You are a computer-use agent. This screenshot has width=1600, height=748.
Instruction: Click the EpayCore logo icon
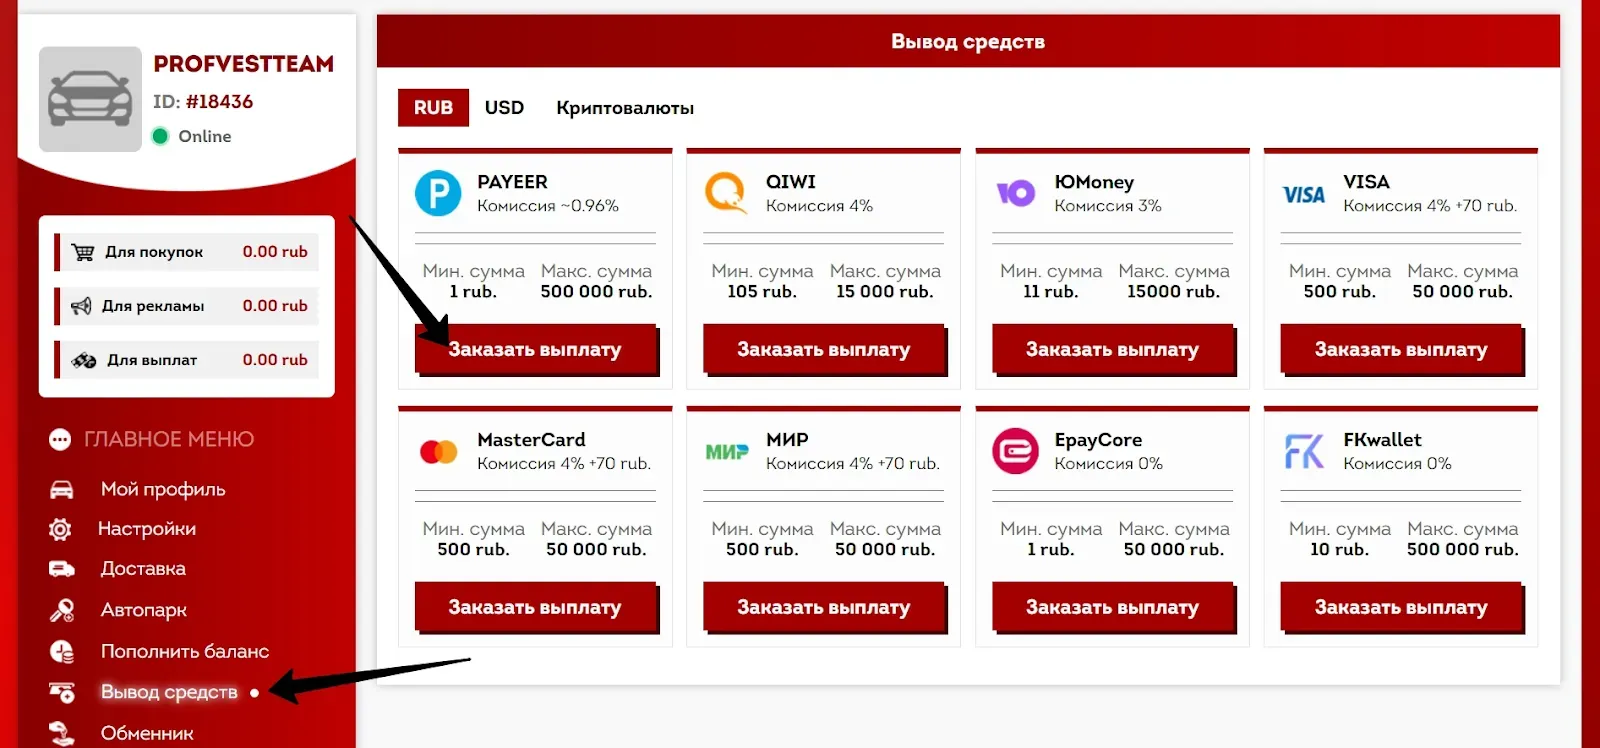click(1015, 451)
